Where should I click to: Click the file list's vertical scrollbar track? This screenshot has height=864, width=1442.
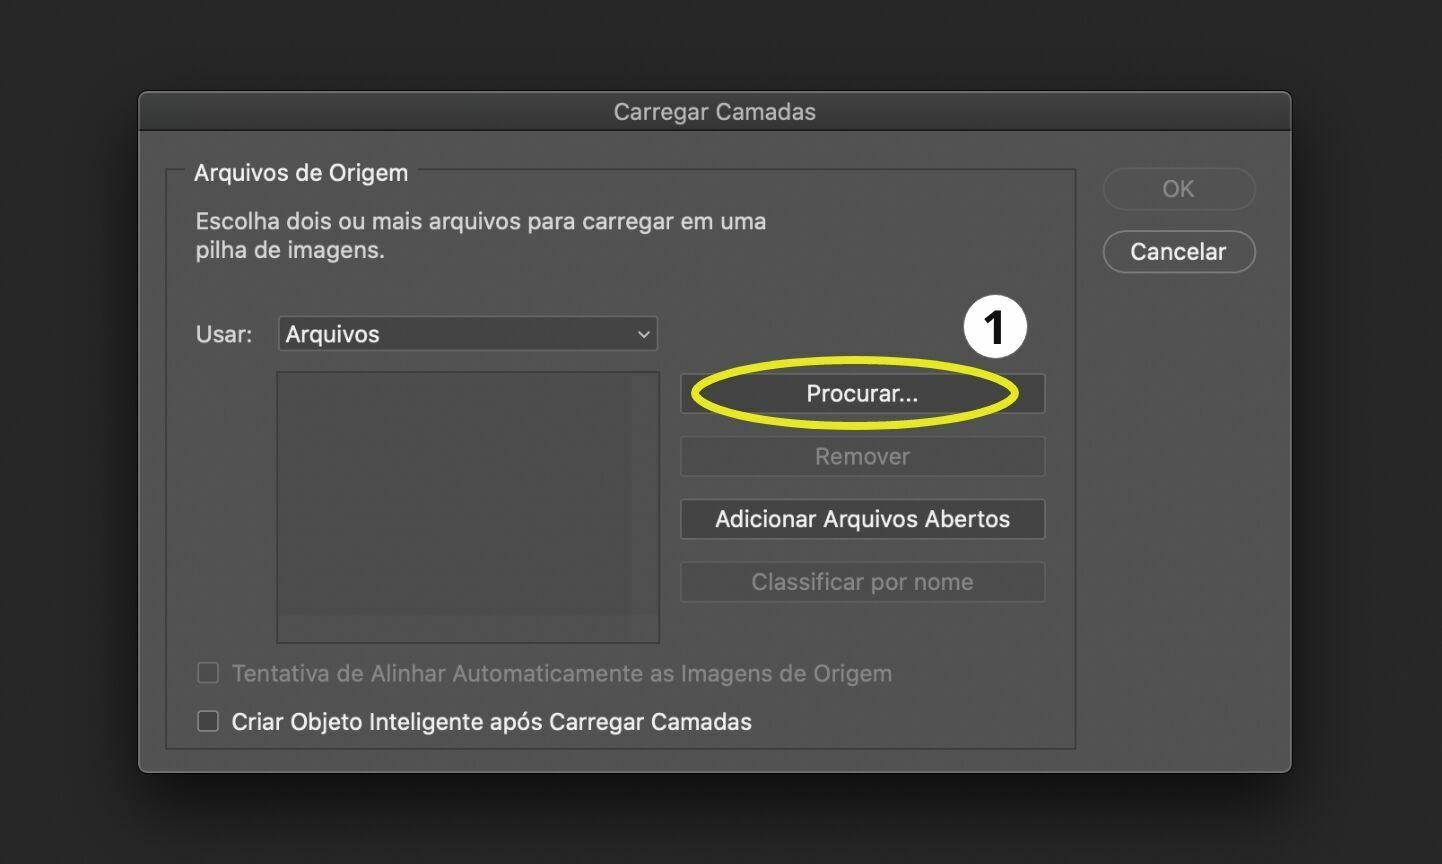[x=645, y=506]
